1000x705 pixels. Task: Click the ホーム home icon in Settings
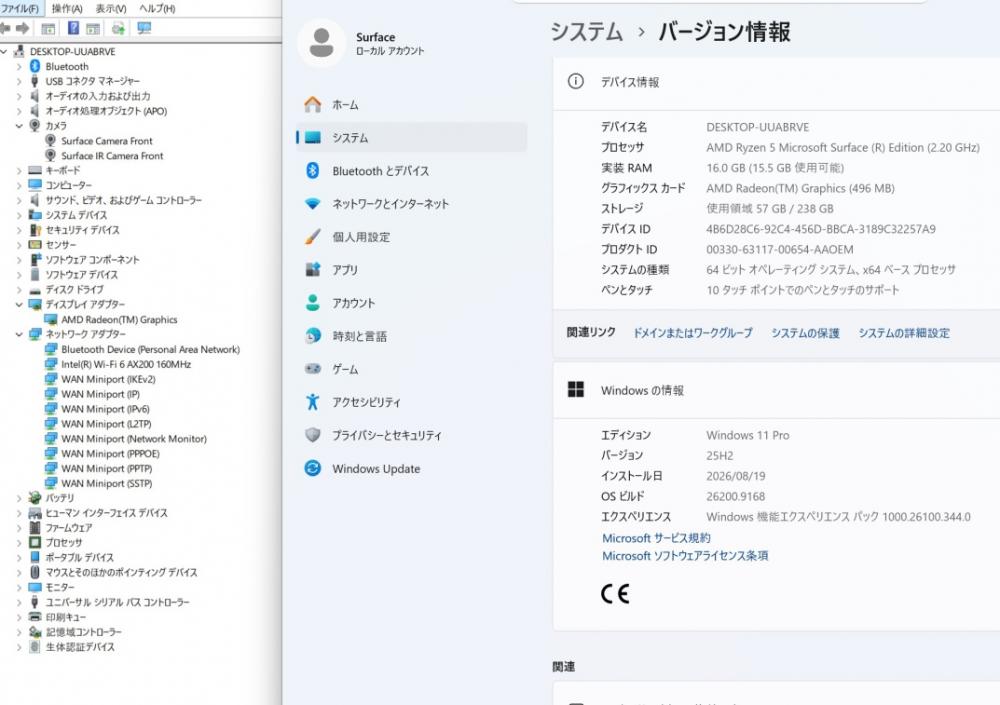(312, 105)
